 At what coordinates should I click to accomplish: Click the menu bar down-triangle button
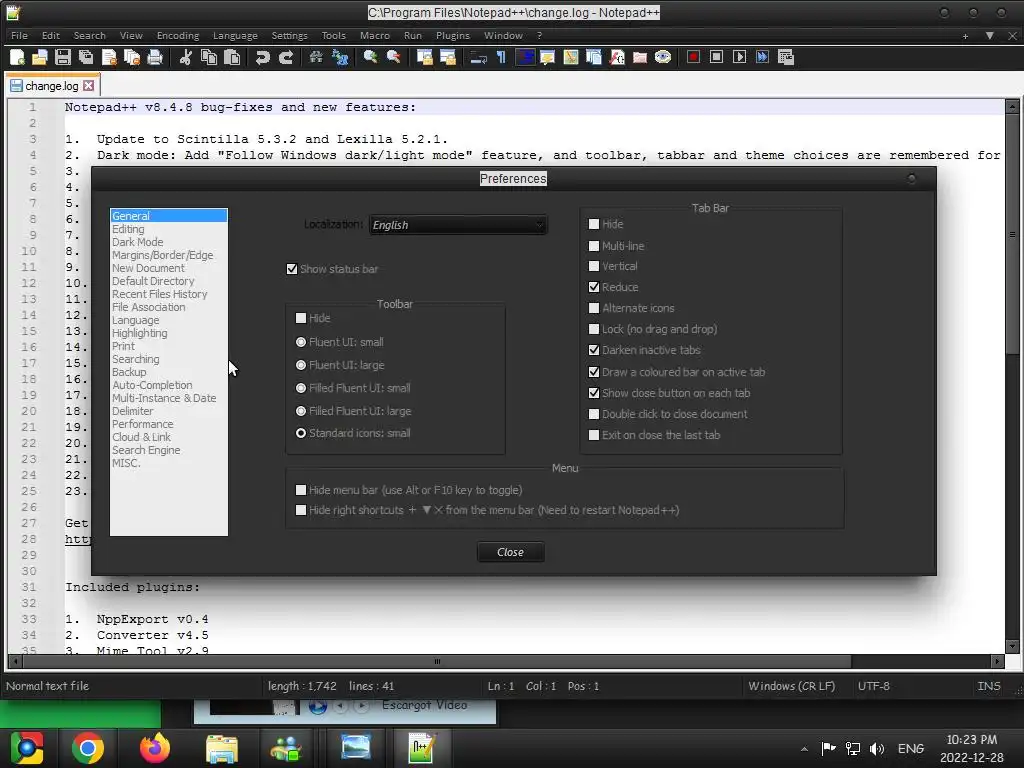(990, 36)
